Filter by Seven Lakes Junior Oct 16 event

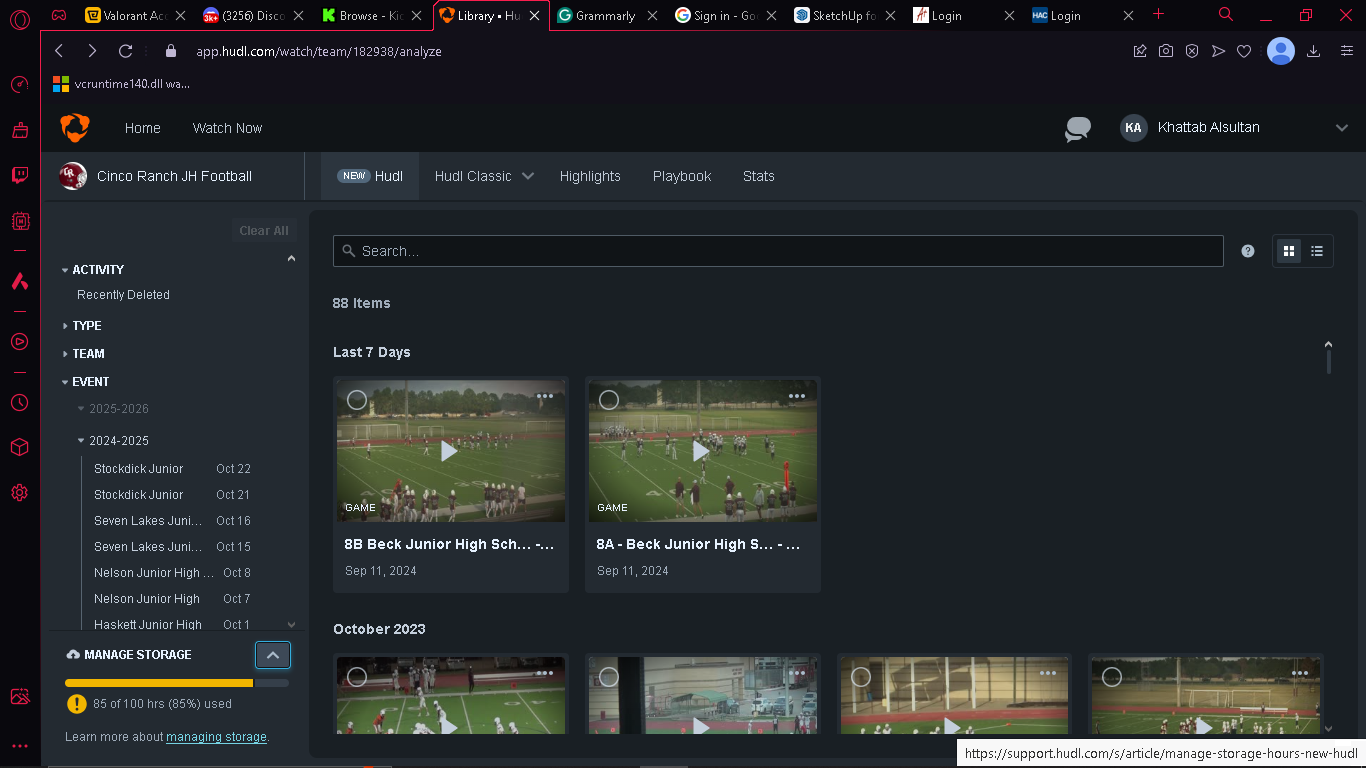(x=172, y=521)
